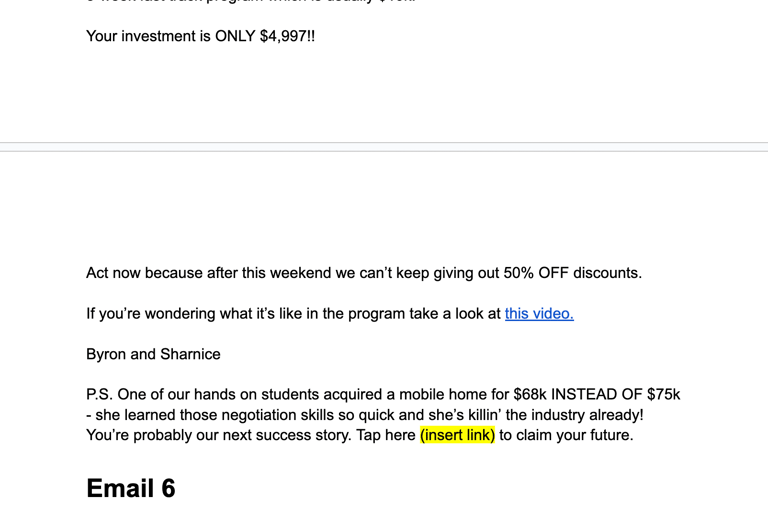Viewport: 768px width, 512px height.
Task: Click the "$4,997!!" price text
Action: (x=287, y=36)
